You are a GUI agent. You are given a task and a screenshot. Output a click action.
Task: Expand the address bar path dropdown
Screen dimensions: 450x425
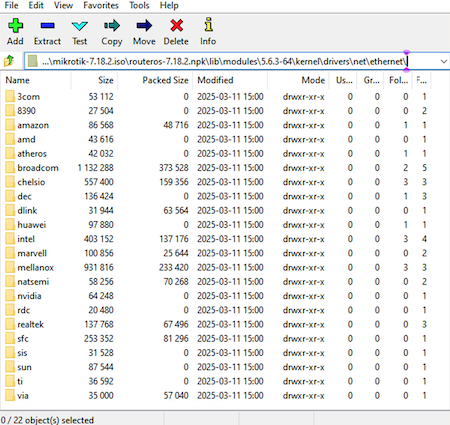443,61
